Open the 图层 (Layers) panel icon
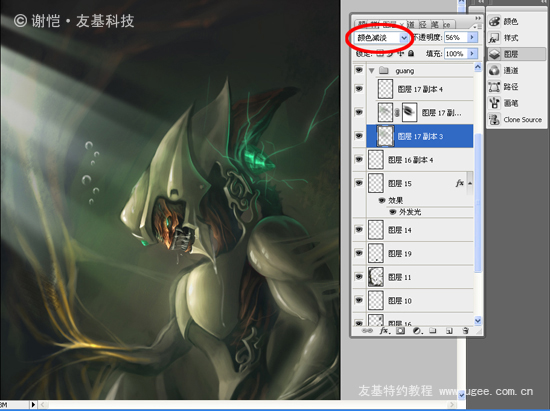Viewport: 550px width, 411px height. pyautogui.click(x=494, y=54)
